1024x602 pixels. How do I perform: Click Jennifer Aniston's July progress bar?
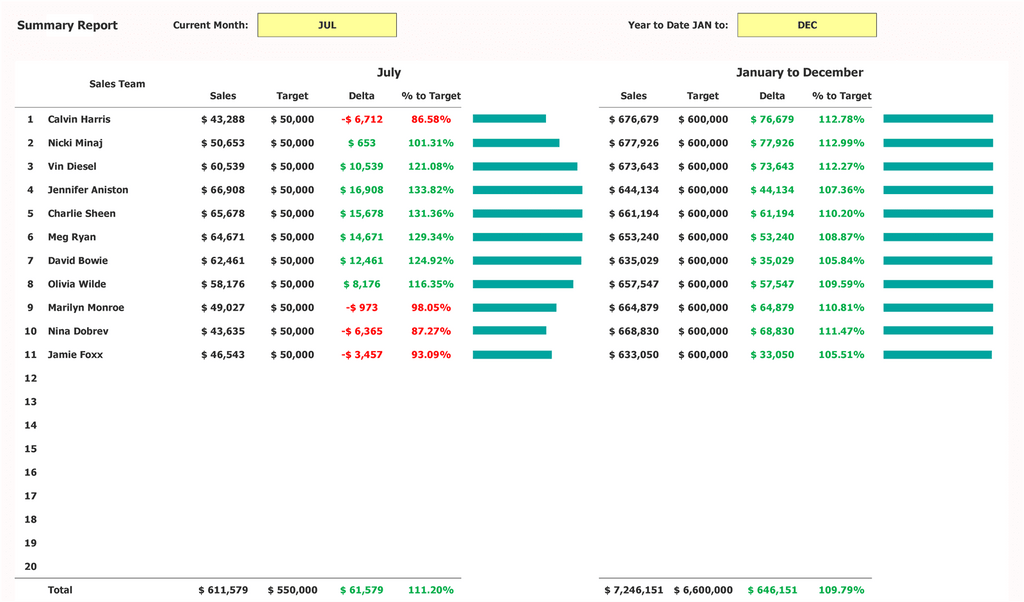(527, 190)
